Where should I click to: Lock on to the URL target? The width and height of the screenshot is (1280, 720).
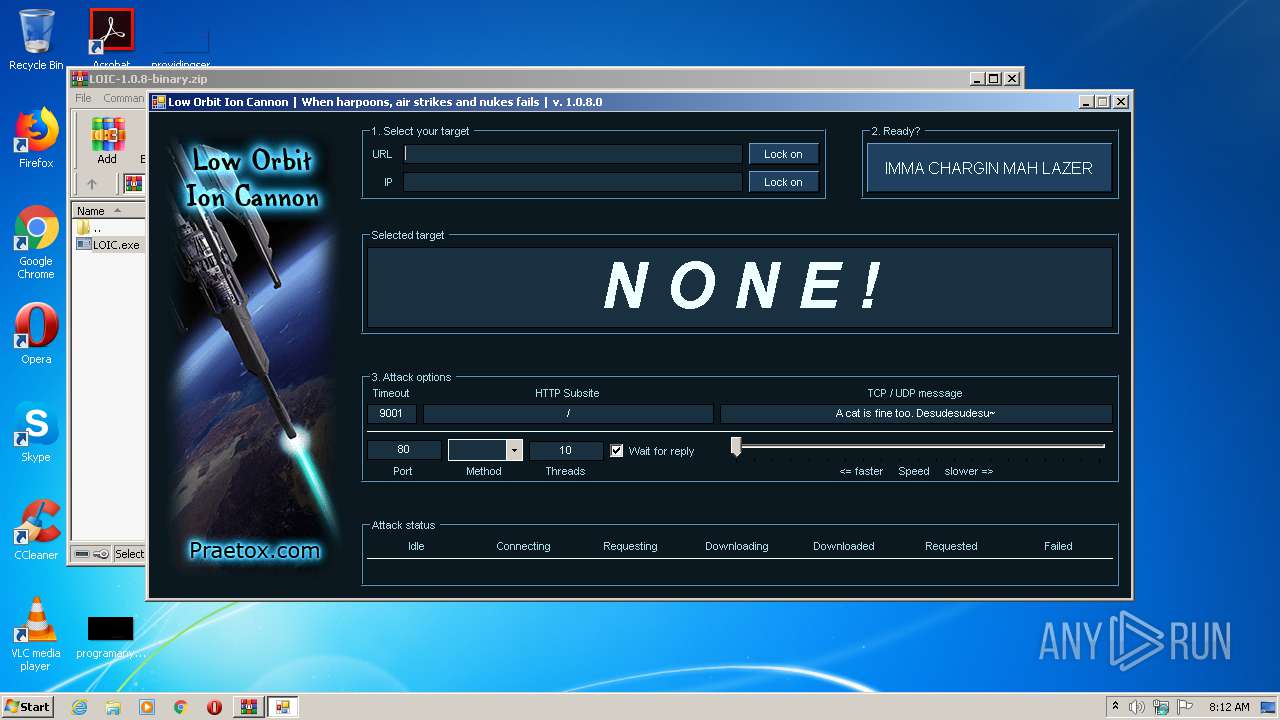(x=783, y=154)
